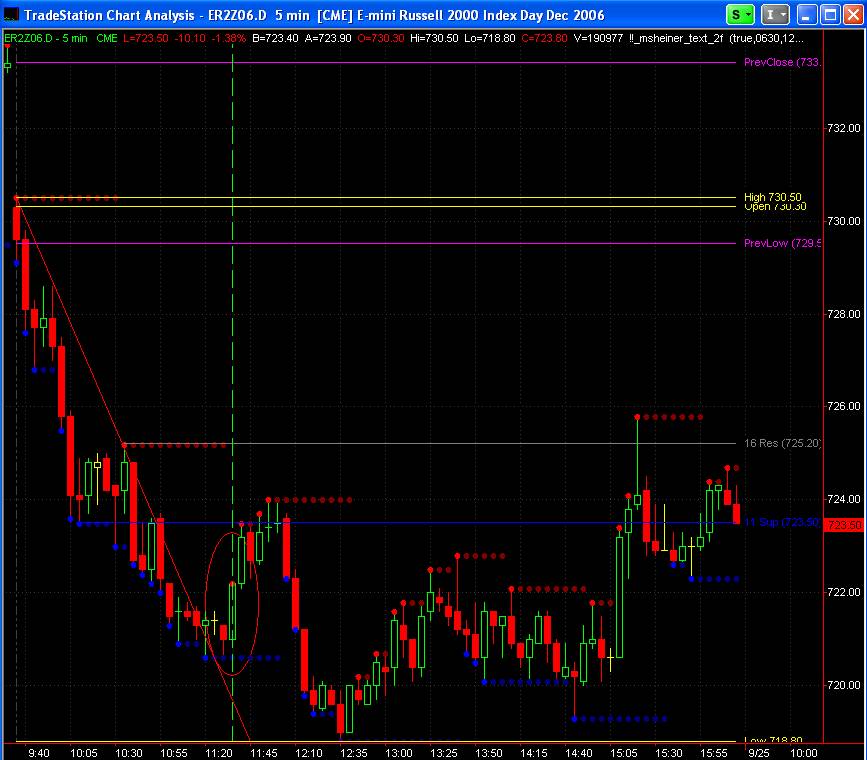Select the !!_msheiner_text_2f indicator name
Image resolution: width=867 pixels, height=760 pixels.
676,38
